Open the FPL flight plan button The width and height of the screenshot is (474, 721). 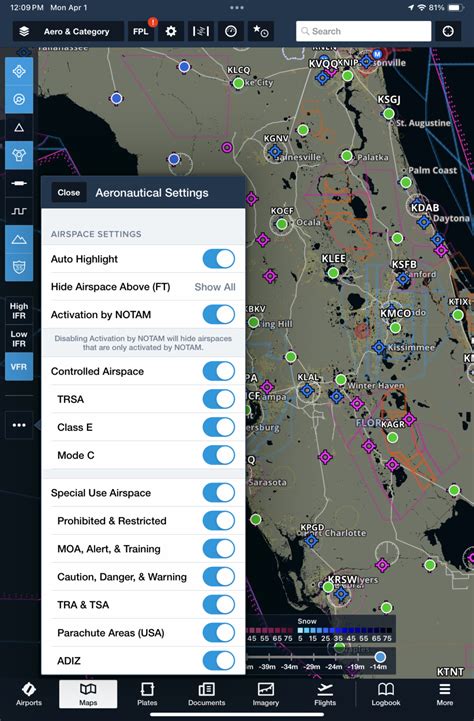point(141,31)
